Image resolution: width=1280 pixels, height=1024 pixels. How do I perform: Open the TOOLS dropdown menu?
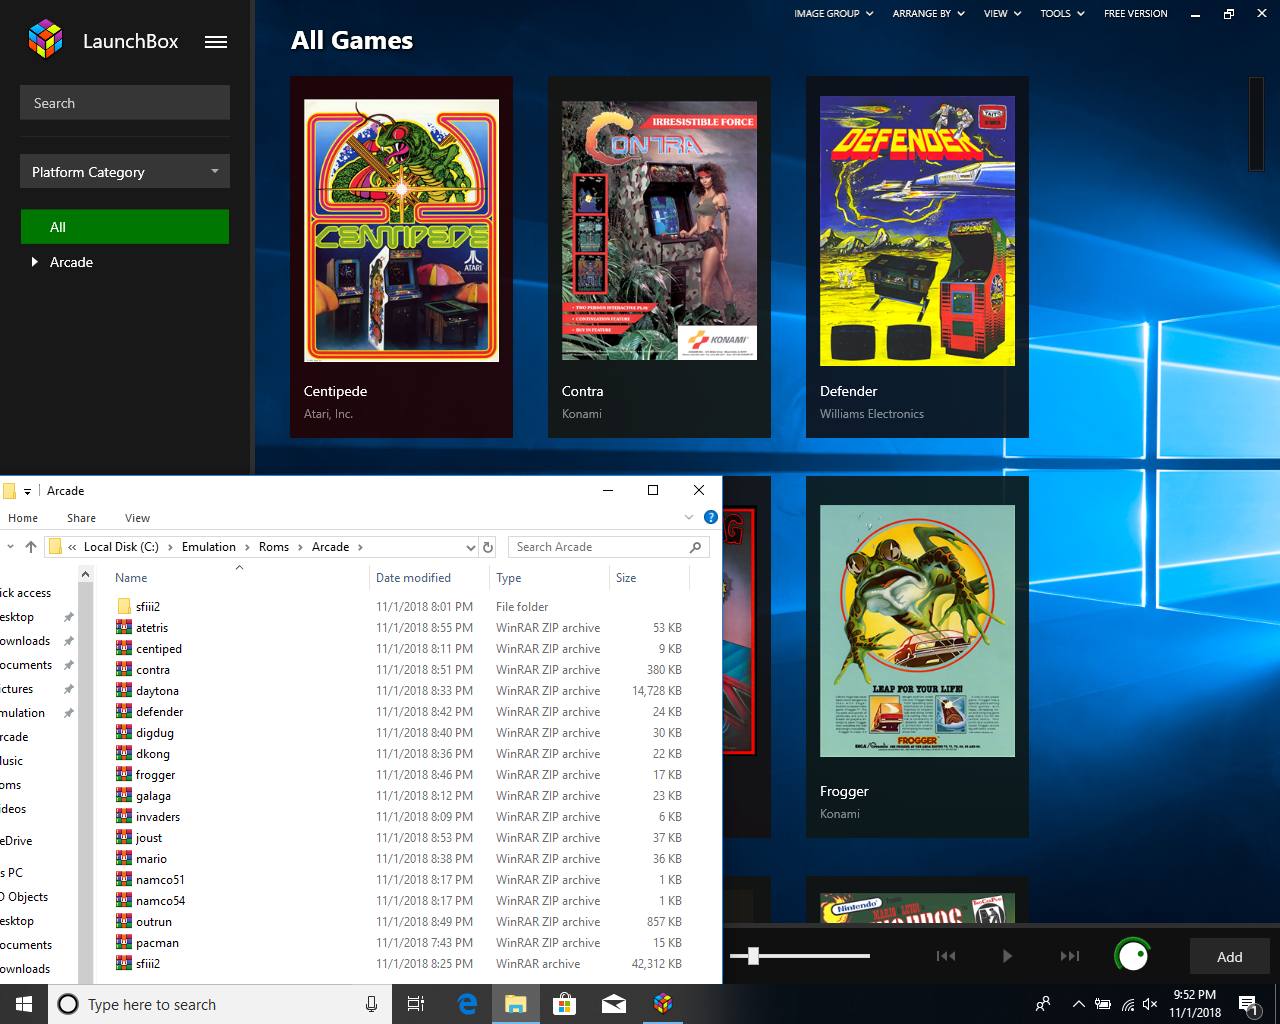[x=1062, y=14]
